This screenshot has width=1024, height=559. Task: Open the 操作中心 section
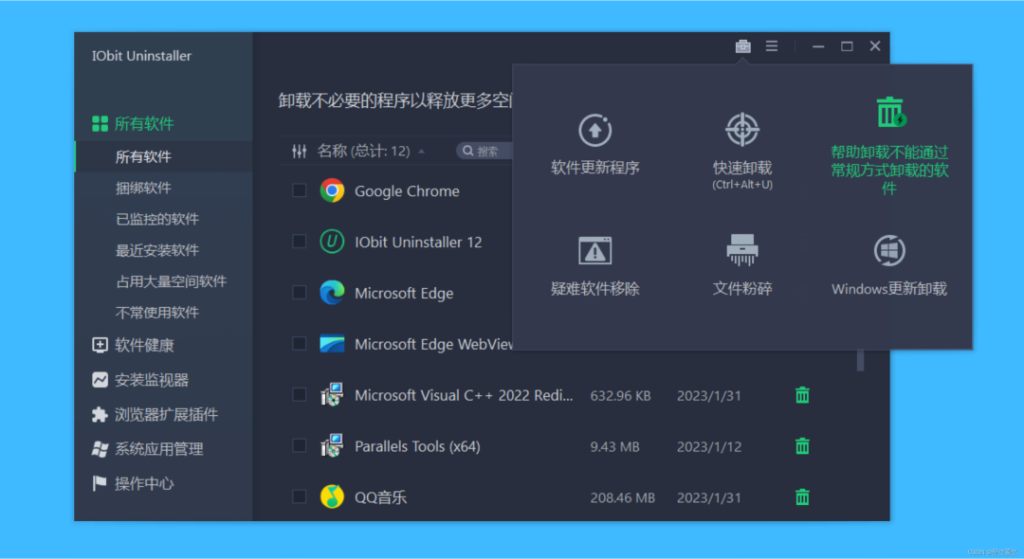[x=144, y=483]
